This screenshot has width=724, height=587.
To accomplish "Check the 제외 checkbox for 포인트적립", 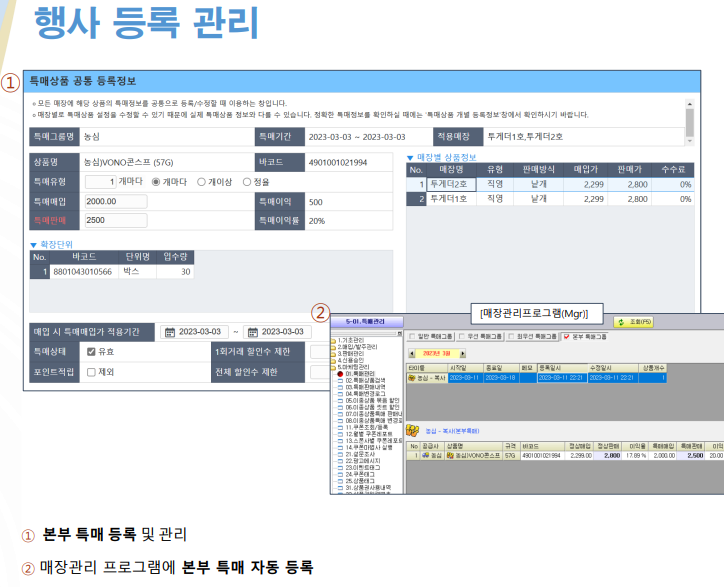I will 91,372.
